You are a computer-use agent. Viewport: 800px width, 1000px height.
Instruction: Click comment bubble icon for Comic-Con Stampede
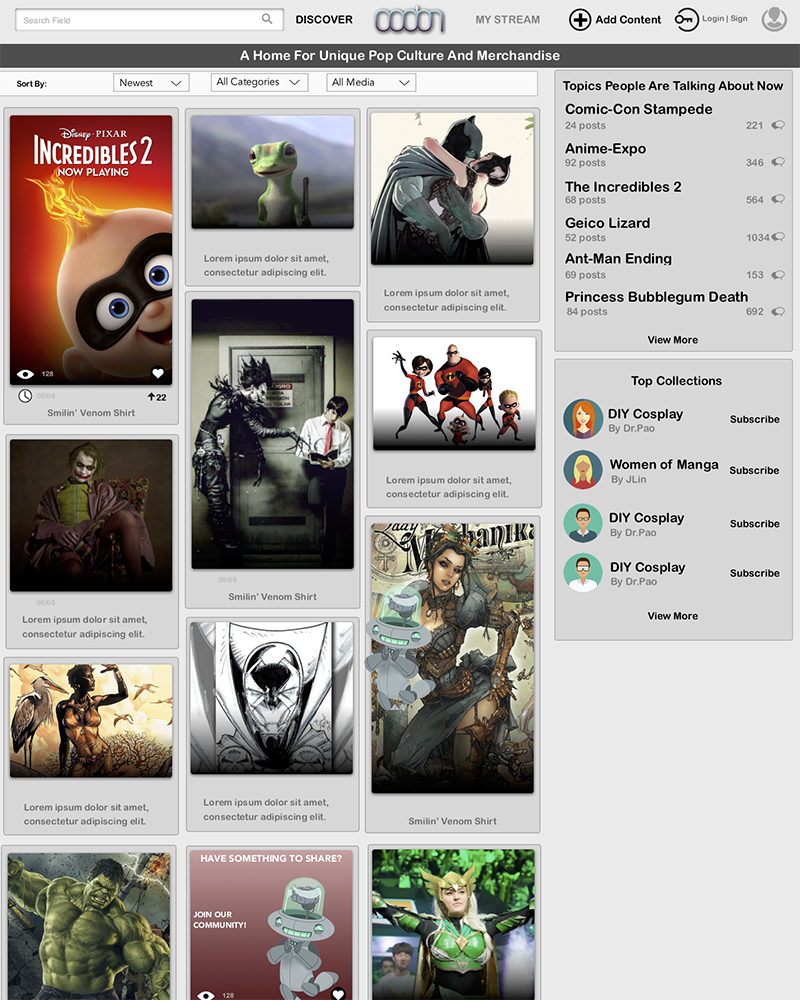click(x=778, y=126)
